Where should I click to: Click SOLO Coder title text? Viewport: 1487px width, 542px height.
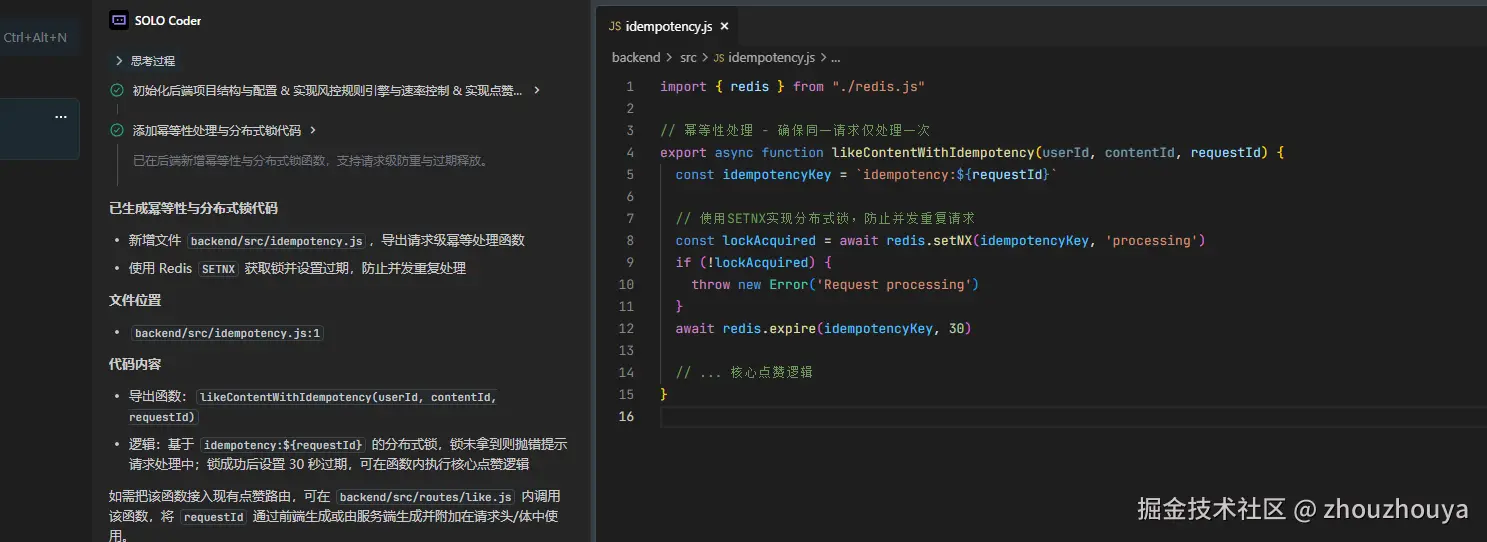click(168, 20)
